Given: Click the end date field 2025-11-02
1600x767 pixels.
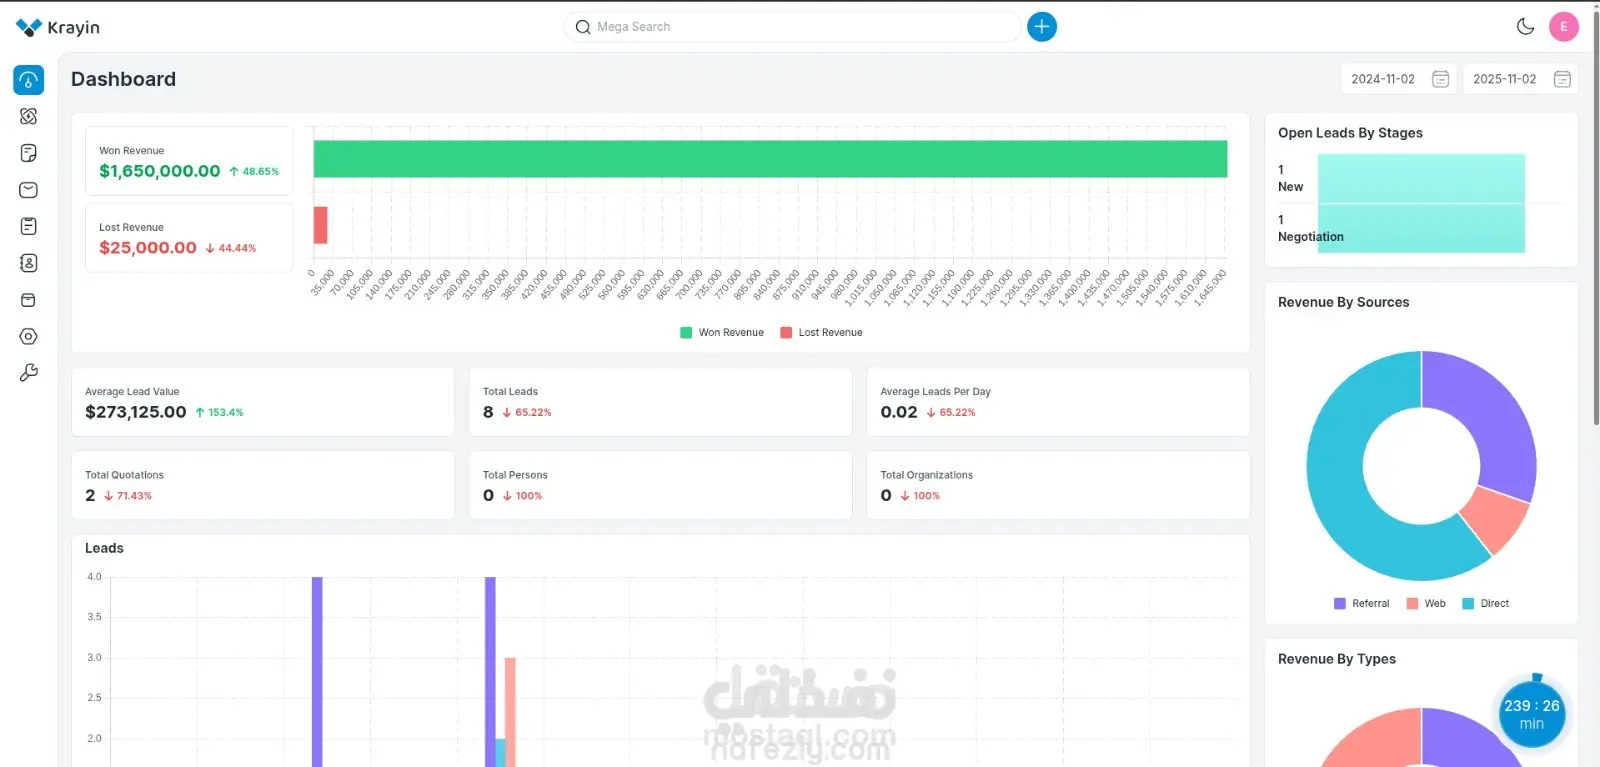Looking at the screenshot, I should pos(1520,79).
